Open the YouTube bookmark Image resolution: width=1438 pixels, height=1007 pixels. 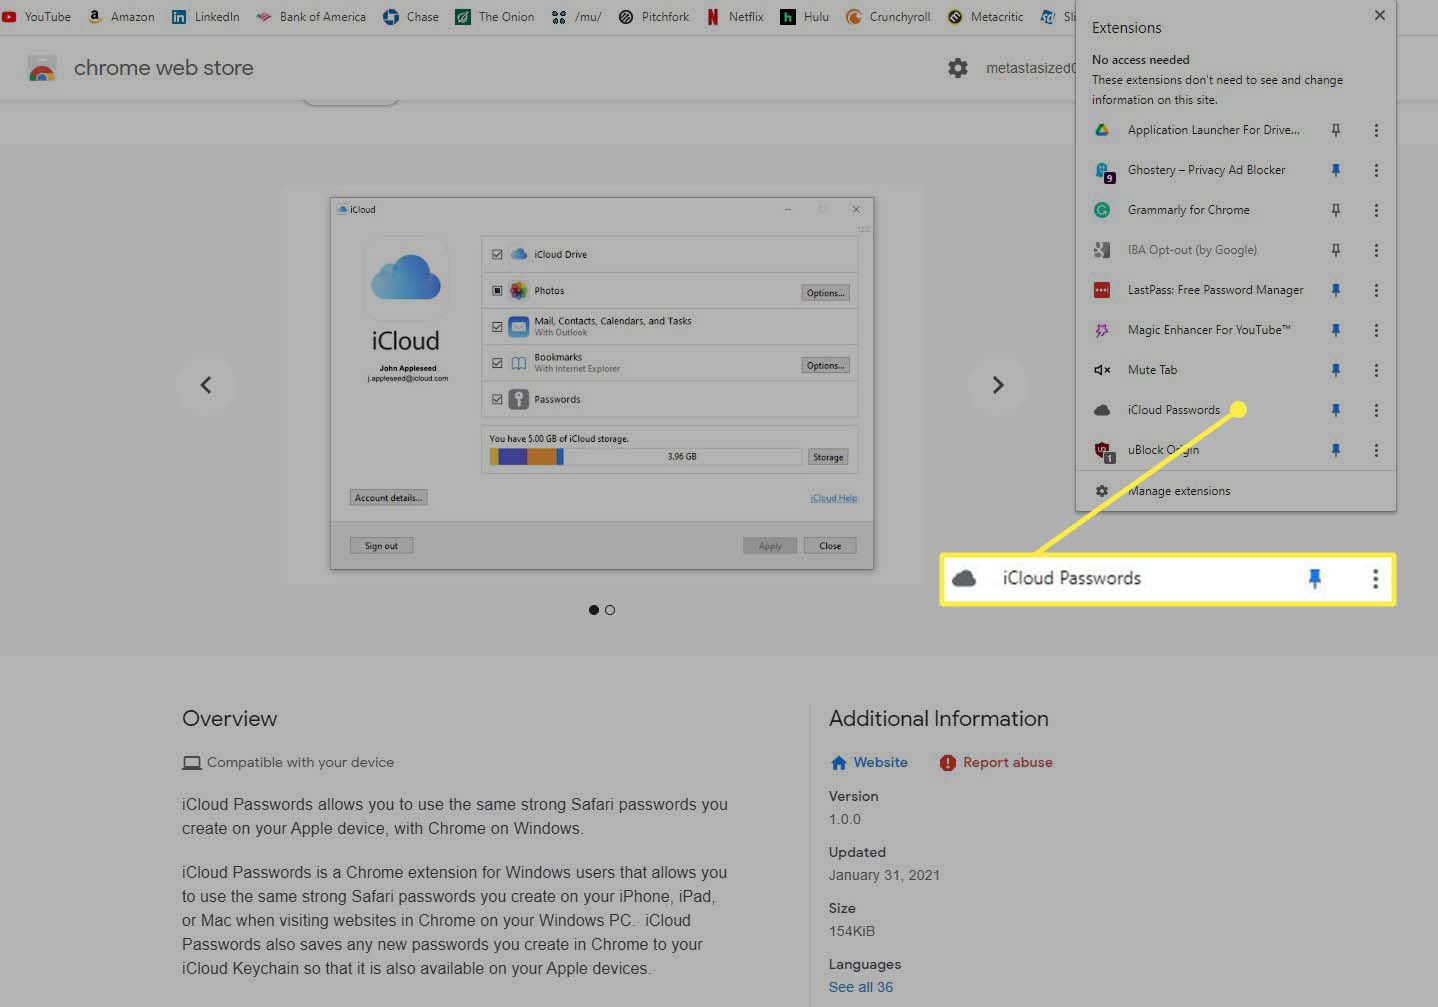[36, 16]
